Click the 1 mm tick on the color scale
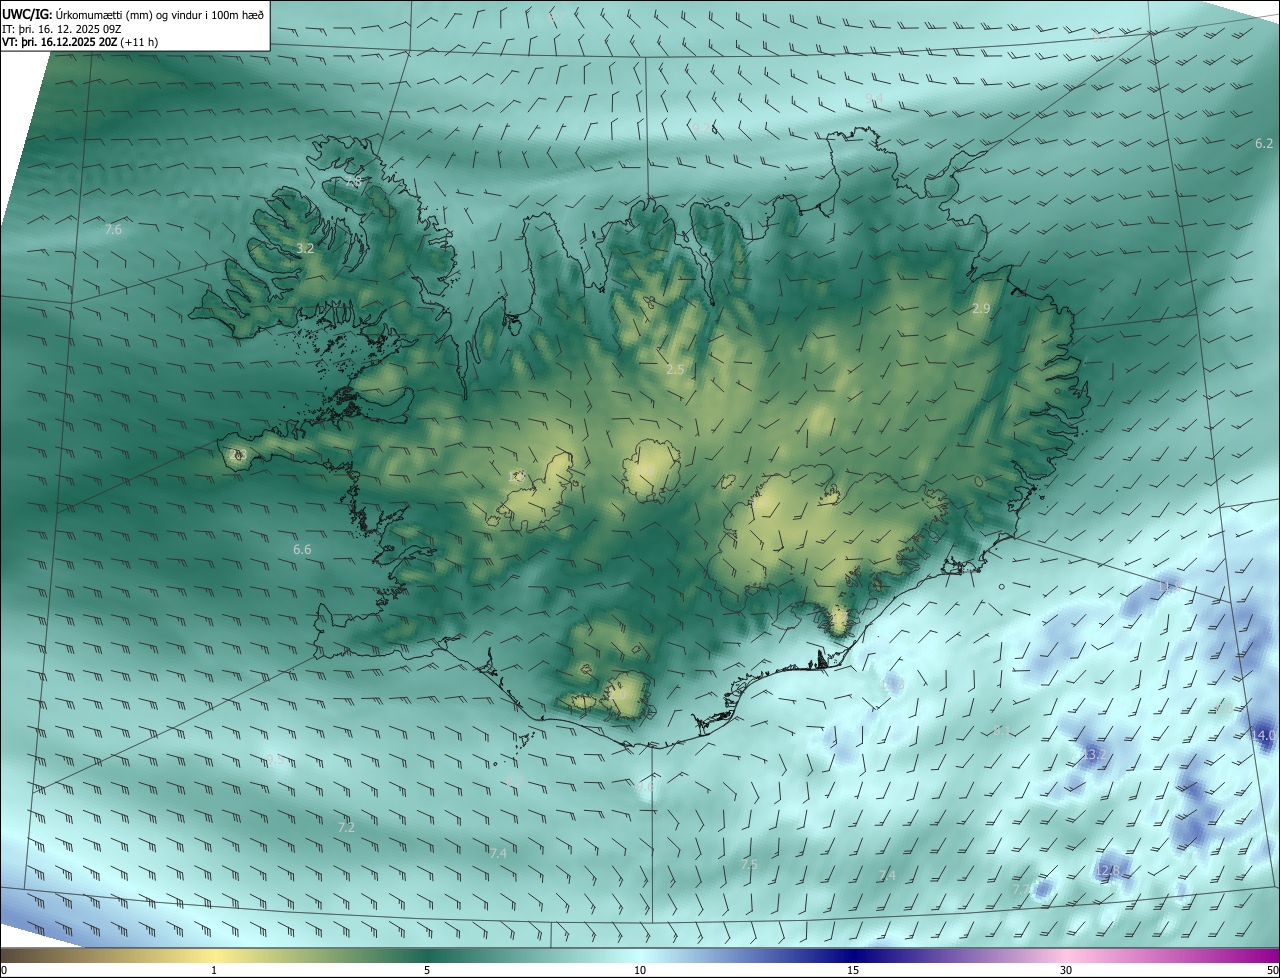Image resolution: width=1280 pixels, height=978 pixels. [x=214, y=970]
